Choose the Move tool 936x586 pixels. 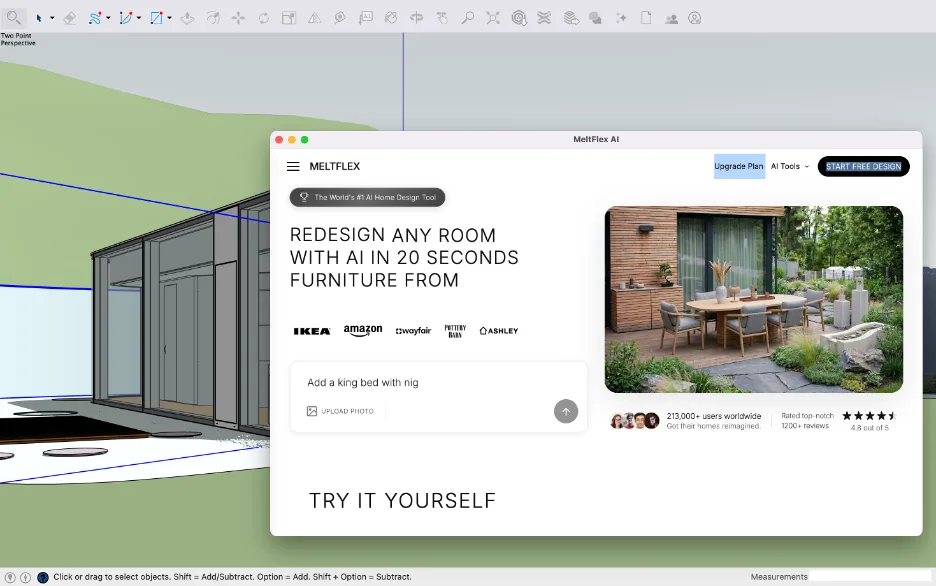click(x=238, y=18)
